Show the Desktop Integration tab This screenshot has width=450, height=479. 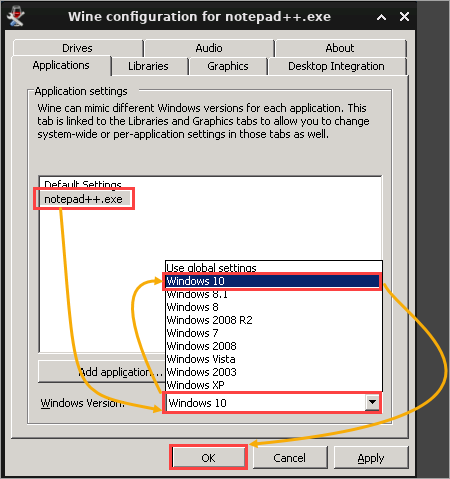pyautogui.click(x=337, y=66)
